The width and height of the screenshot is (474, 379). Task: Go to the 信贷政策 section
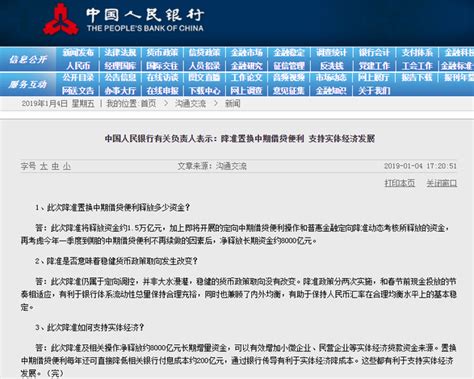(204, 53)
